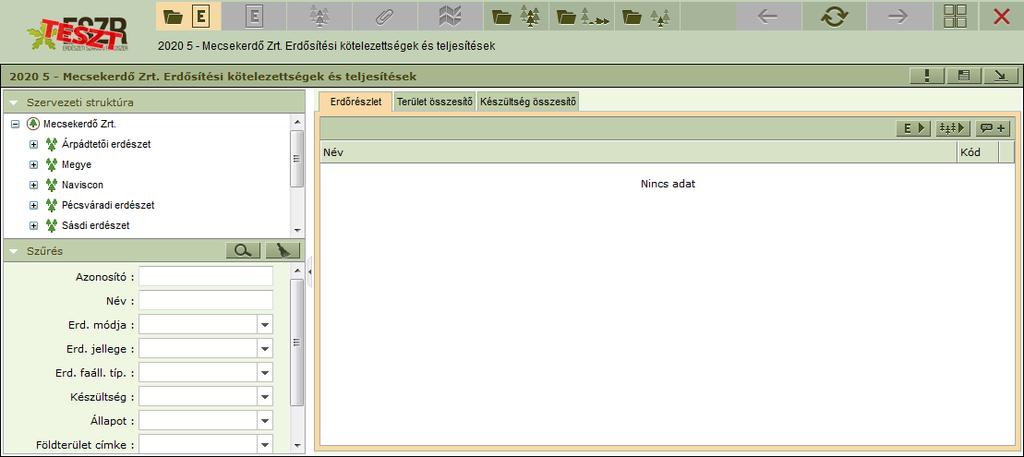1024x457 pixels.
Task: Click the active folder-with-E toolbar icon
Action: [x=188, y=16]
